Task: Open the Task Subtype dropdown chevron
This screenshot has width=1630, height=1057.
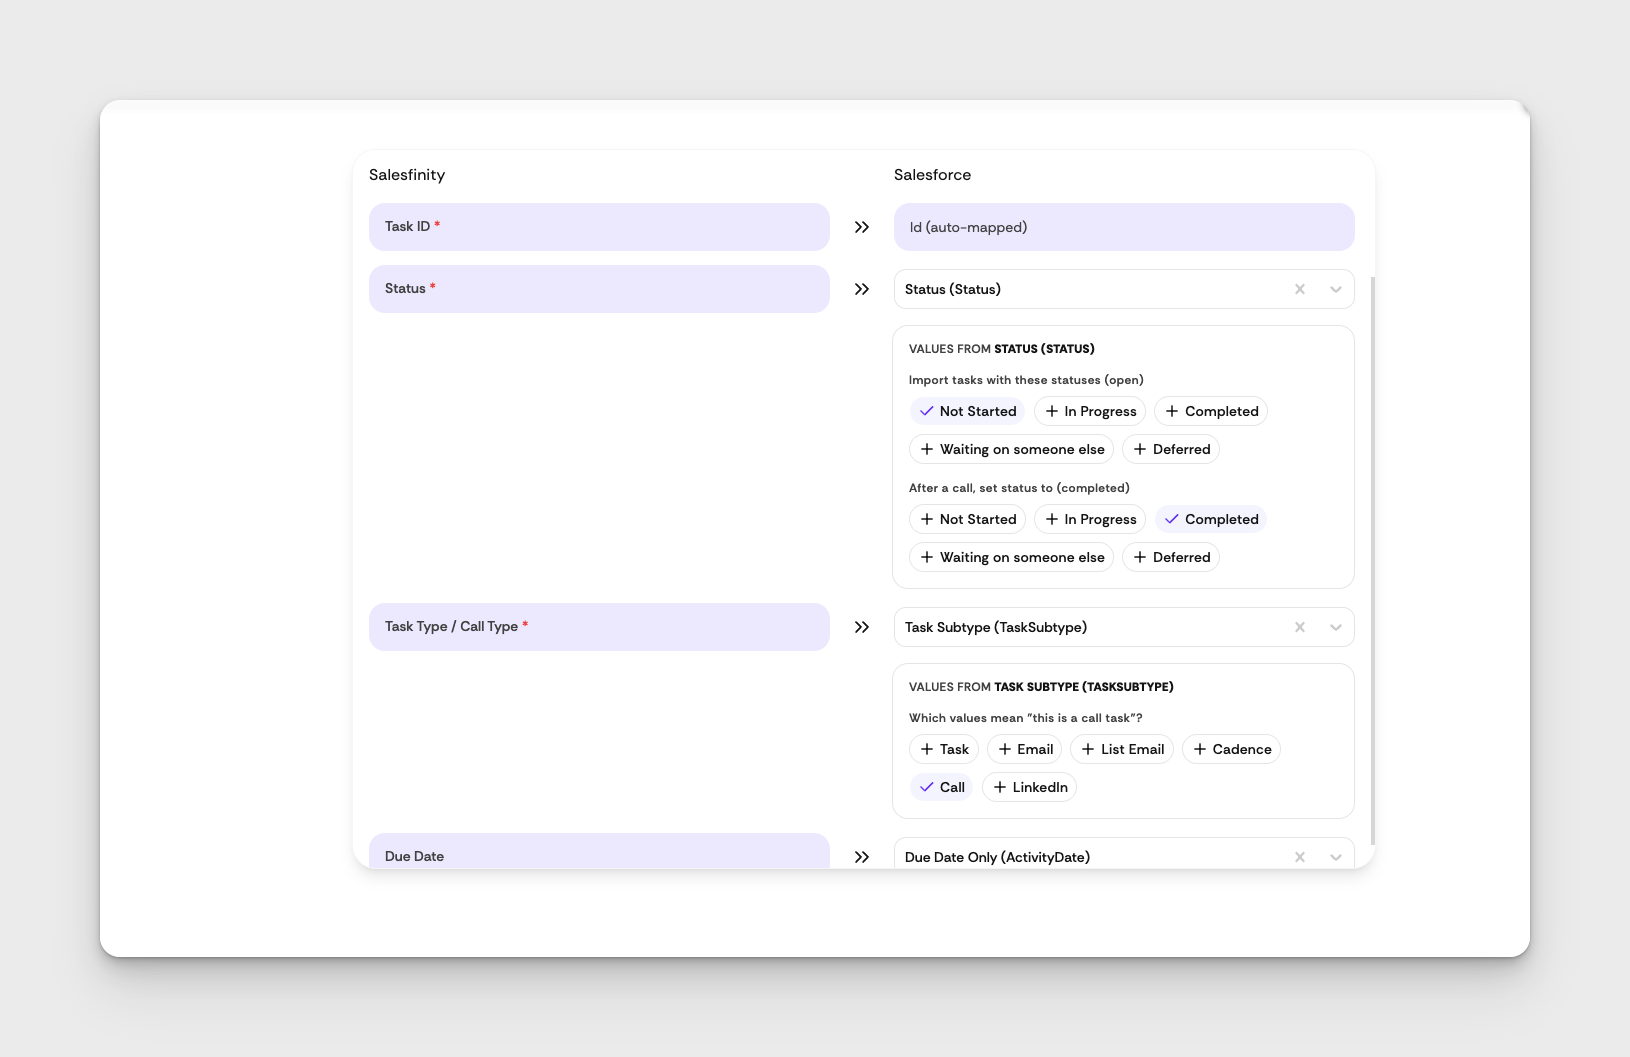Action: 1336,627
